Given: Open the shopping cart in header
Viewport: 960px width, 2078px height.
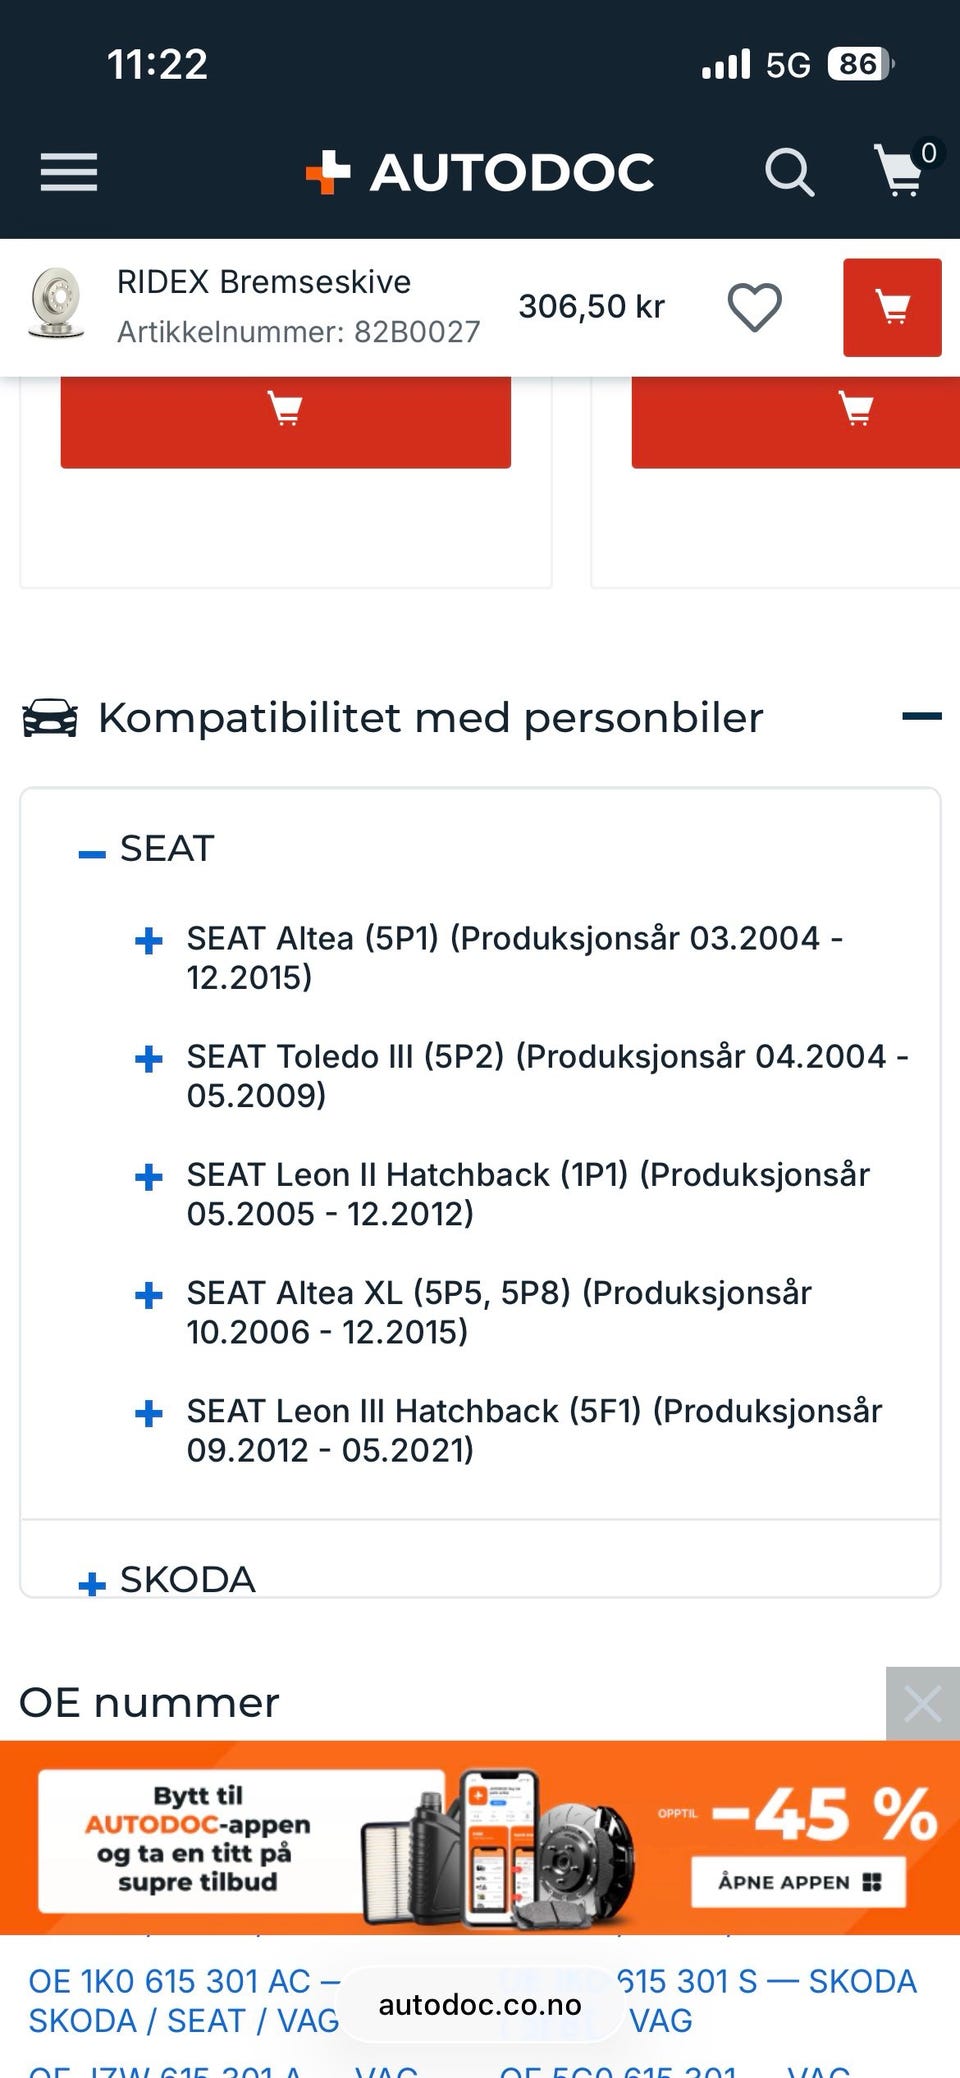Looking at the screenshot, I should click(x=900, y=171).
